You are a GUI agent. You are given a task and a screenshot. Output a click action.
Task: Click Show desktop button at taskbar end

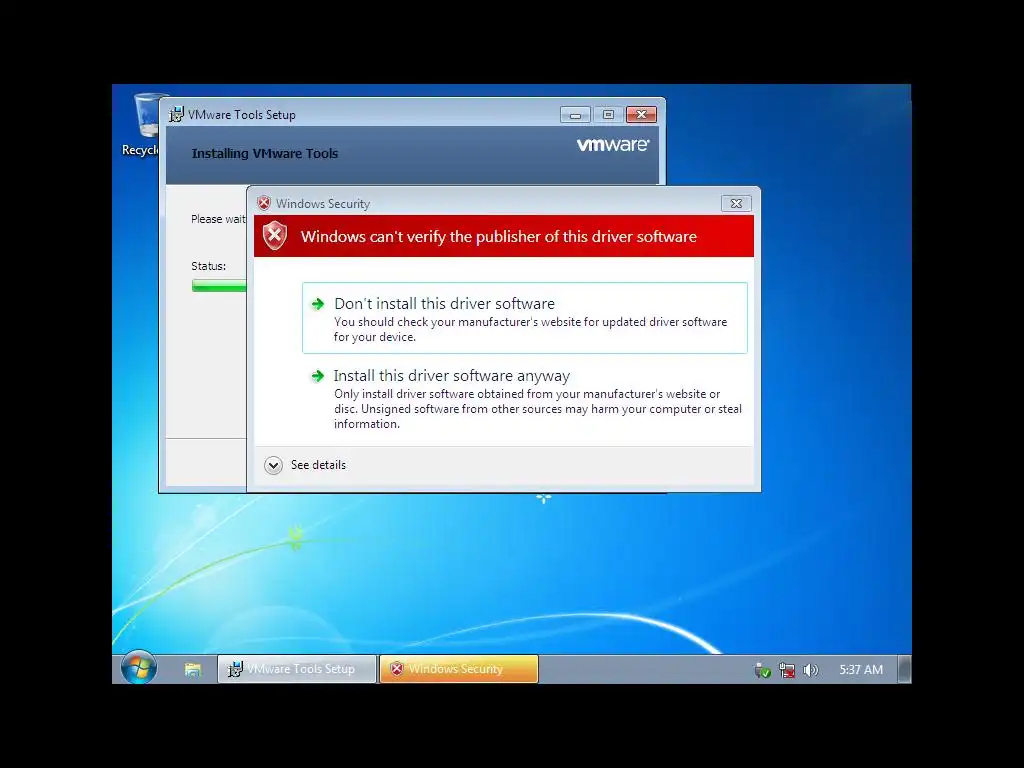point(904,669)
